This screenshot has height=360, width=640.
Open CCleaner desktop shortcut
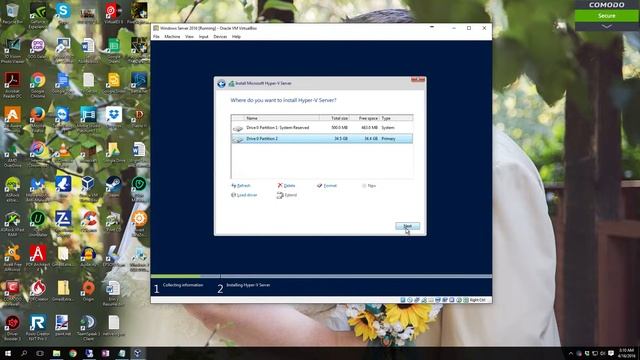[x=89, y=222]
